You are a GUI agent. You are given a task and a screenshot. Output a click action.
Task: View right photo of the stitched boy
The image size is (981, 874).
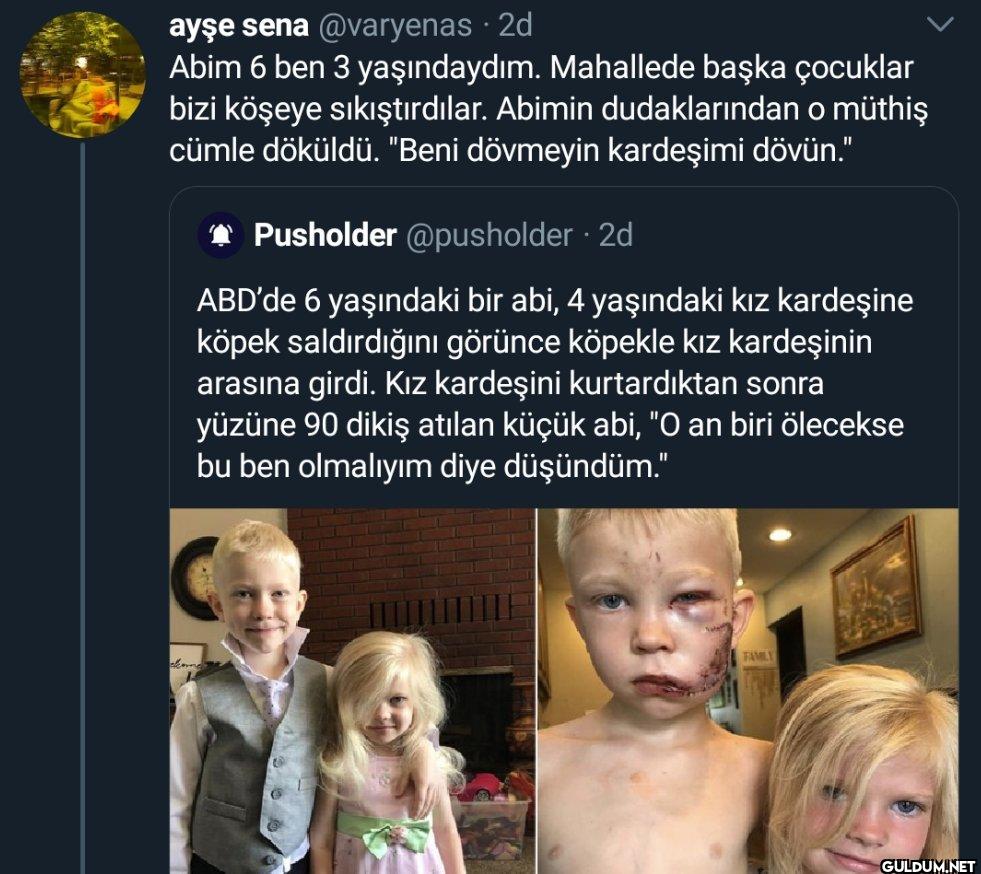point(748,691)
